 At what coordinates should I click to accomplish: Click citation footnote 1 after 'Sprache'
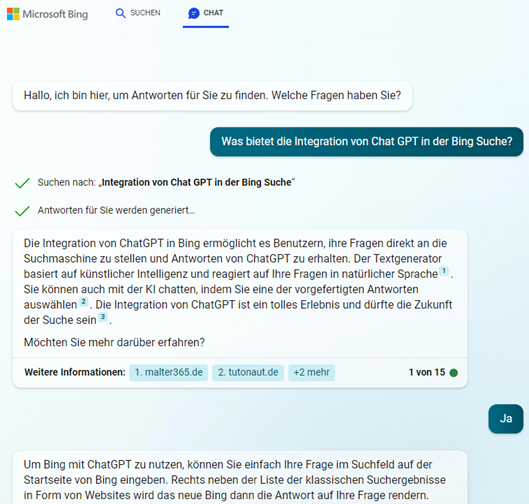[x=444, y=271]
